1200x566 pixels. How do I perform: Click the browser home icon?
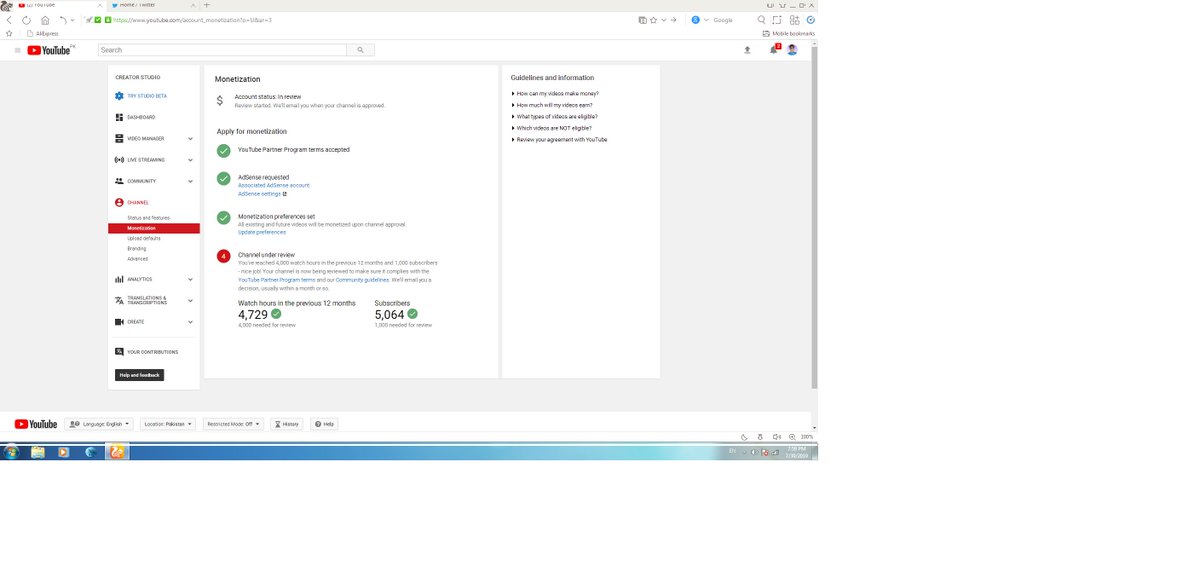[45, 20]
